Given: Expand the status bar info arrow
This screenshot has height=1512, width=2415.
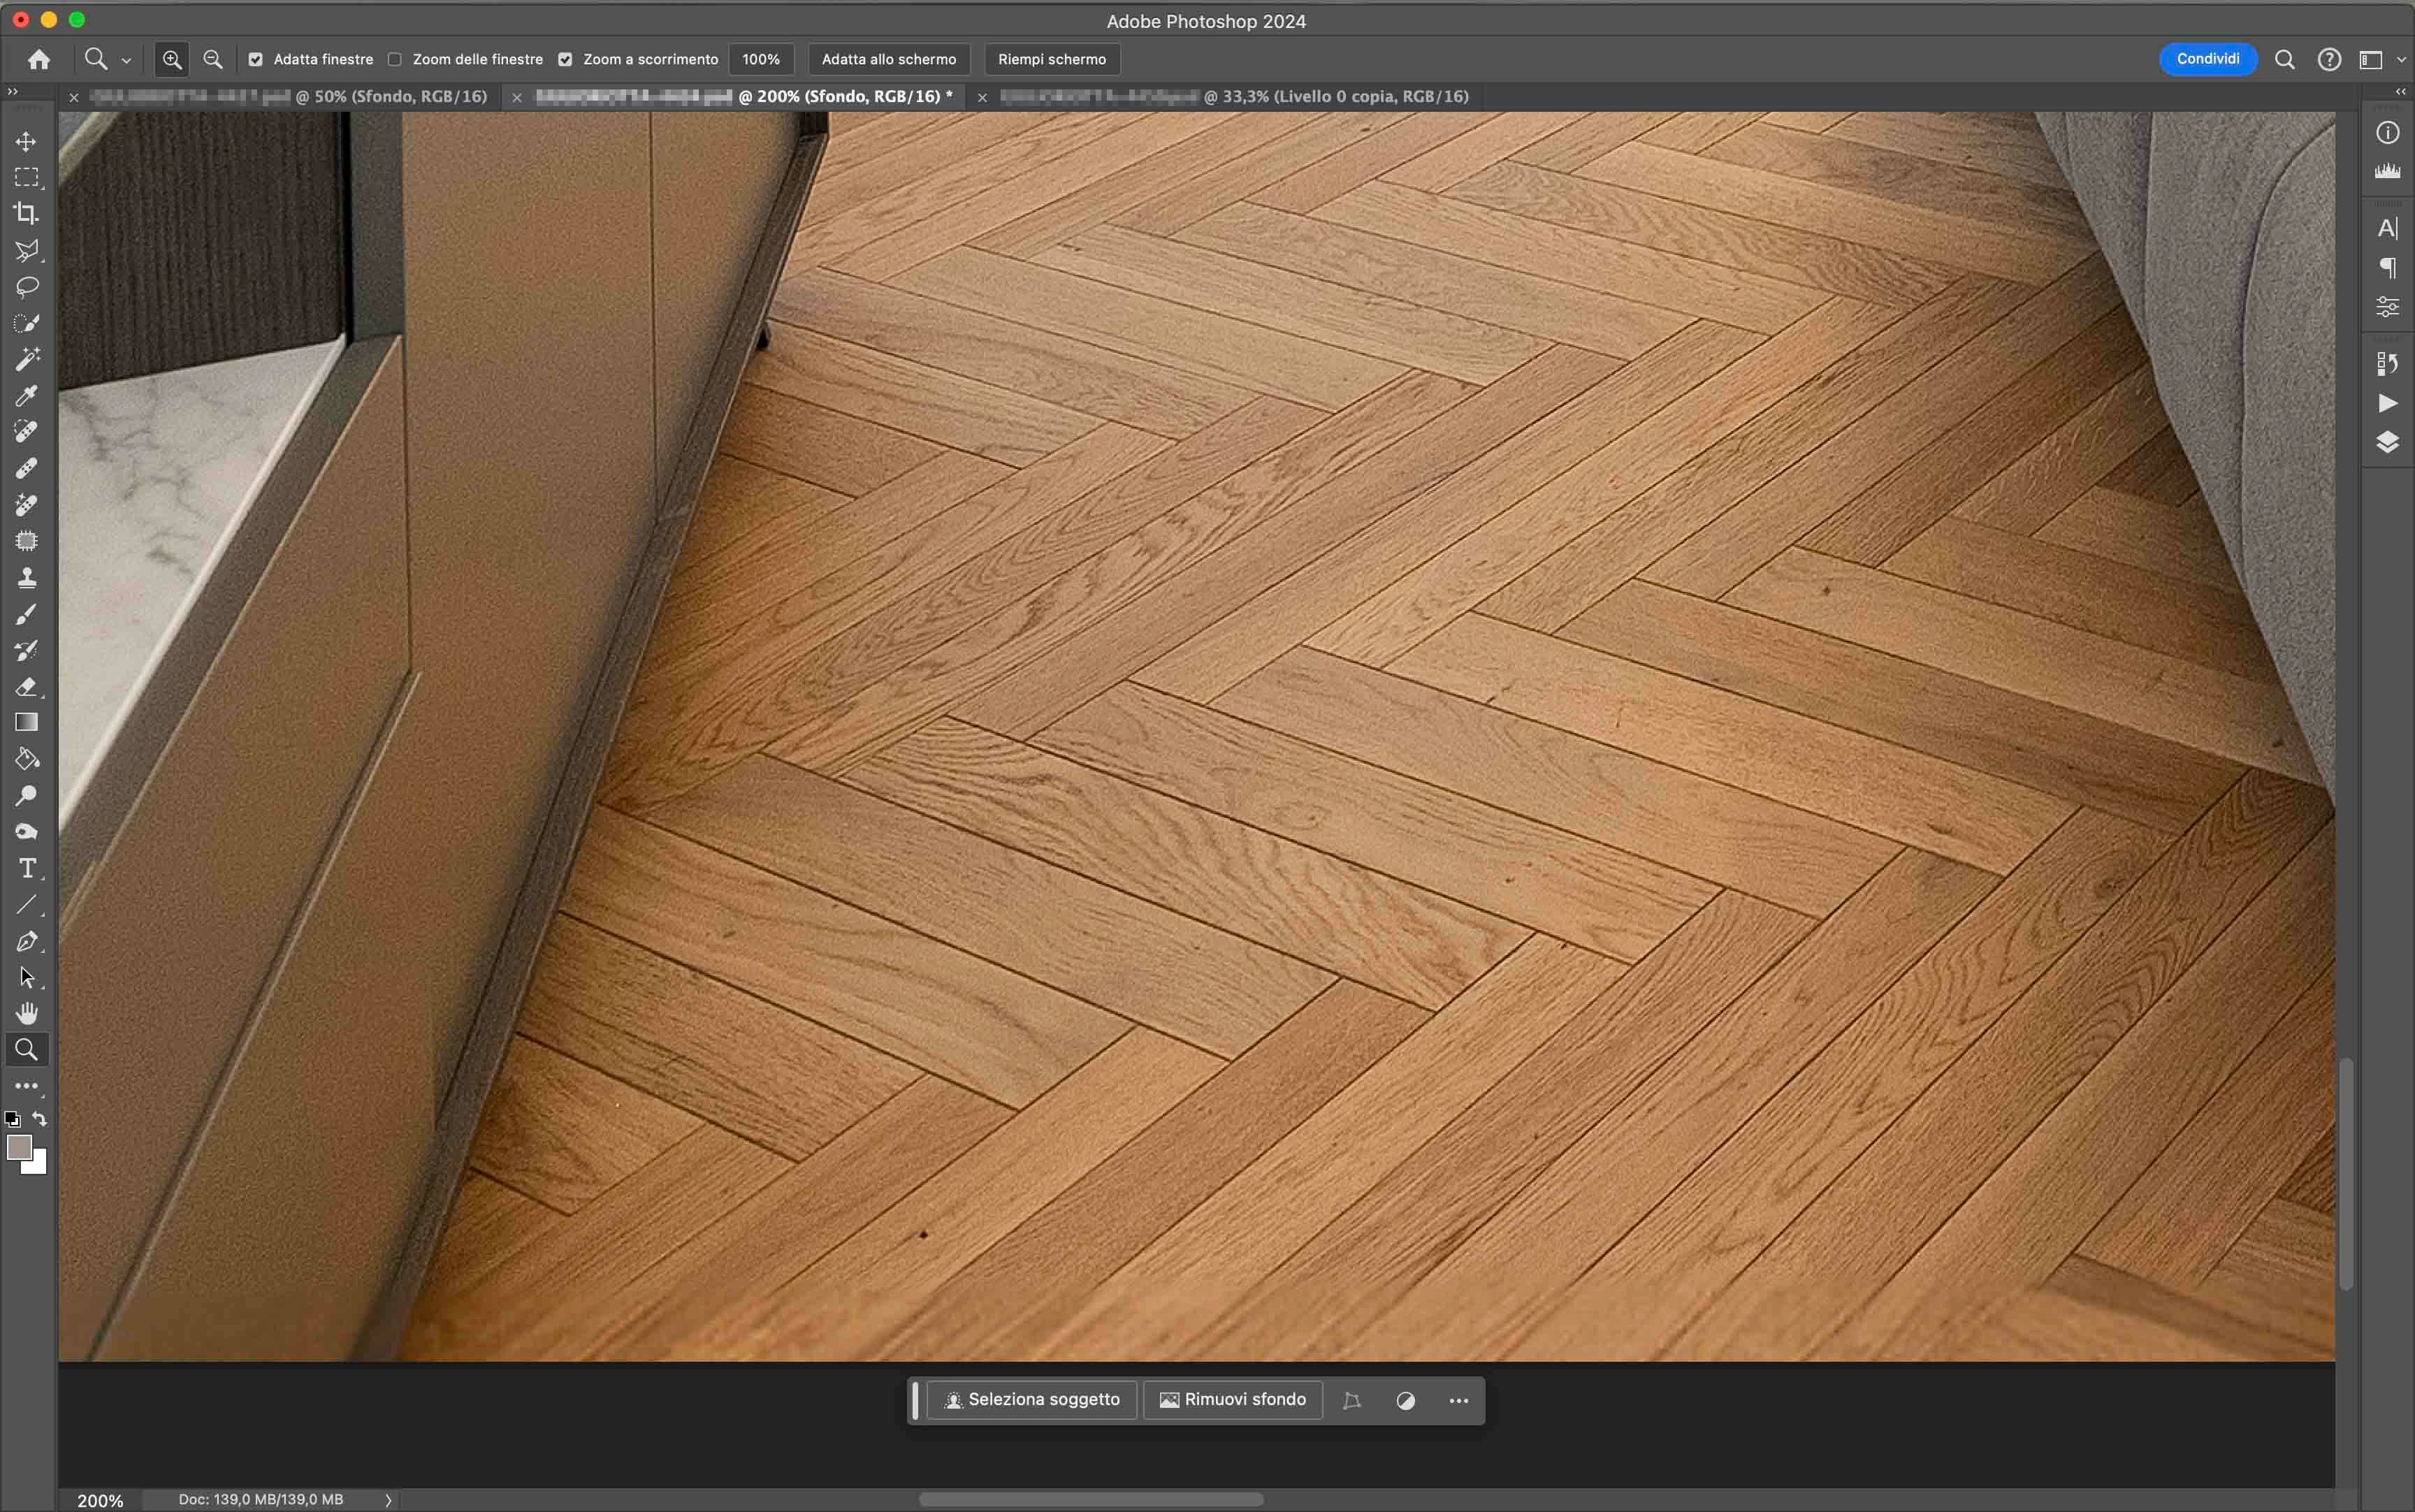Looking at the screenshot, I should [388, 1500].
